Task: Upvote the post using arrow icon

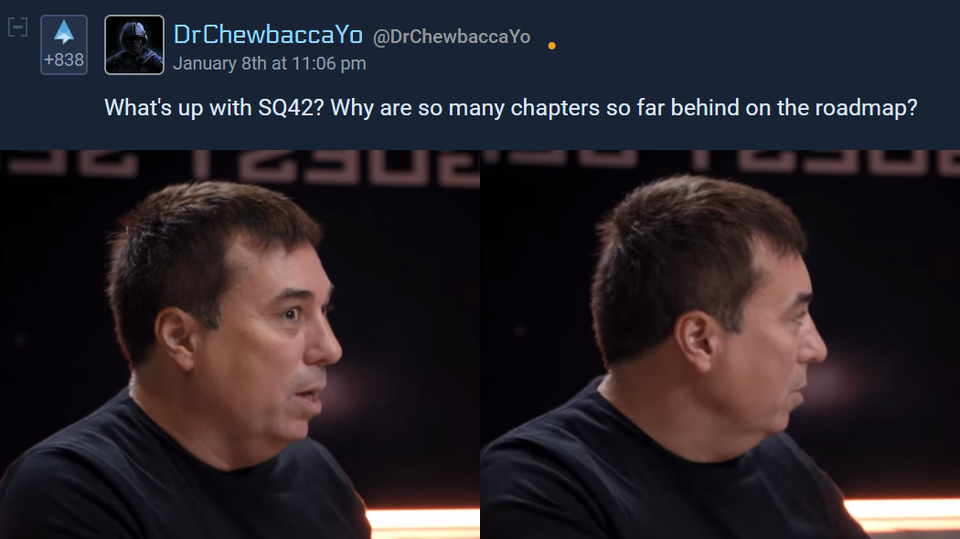Action: point(64,32)
